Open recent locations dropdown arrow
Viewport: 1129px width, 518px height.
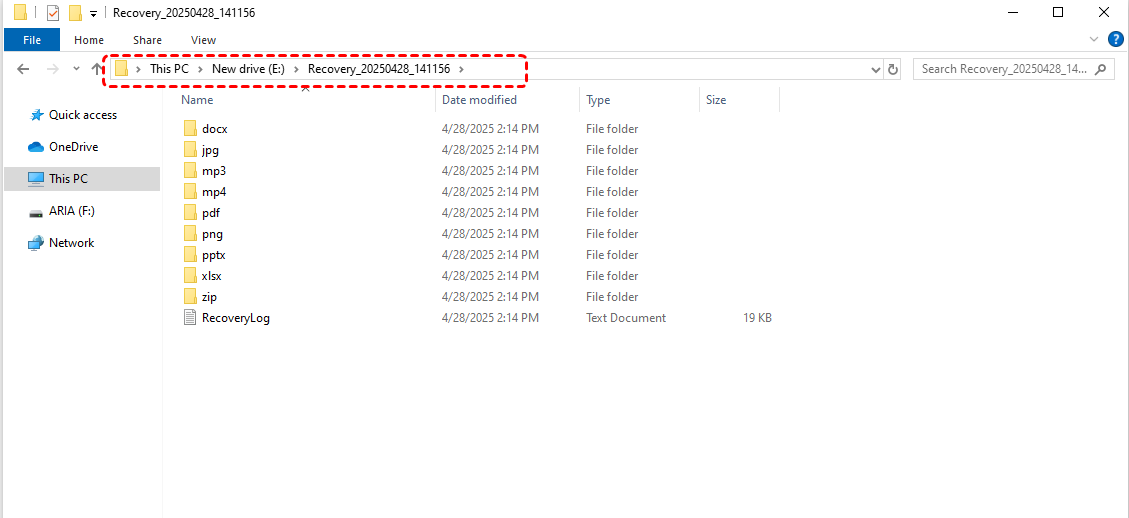(77, 69)
